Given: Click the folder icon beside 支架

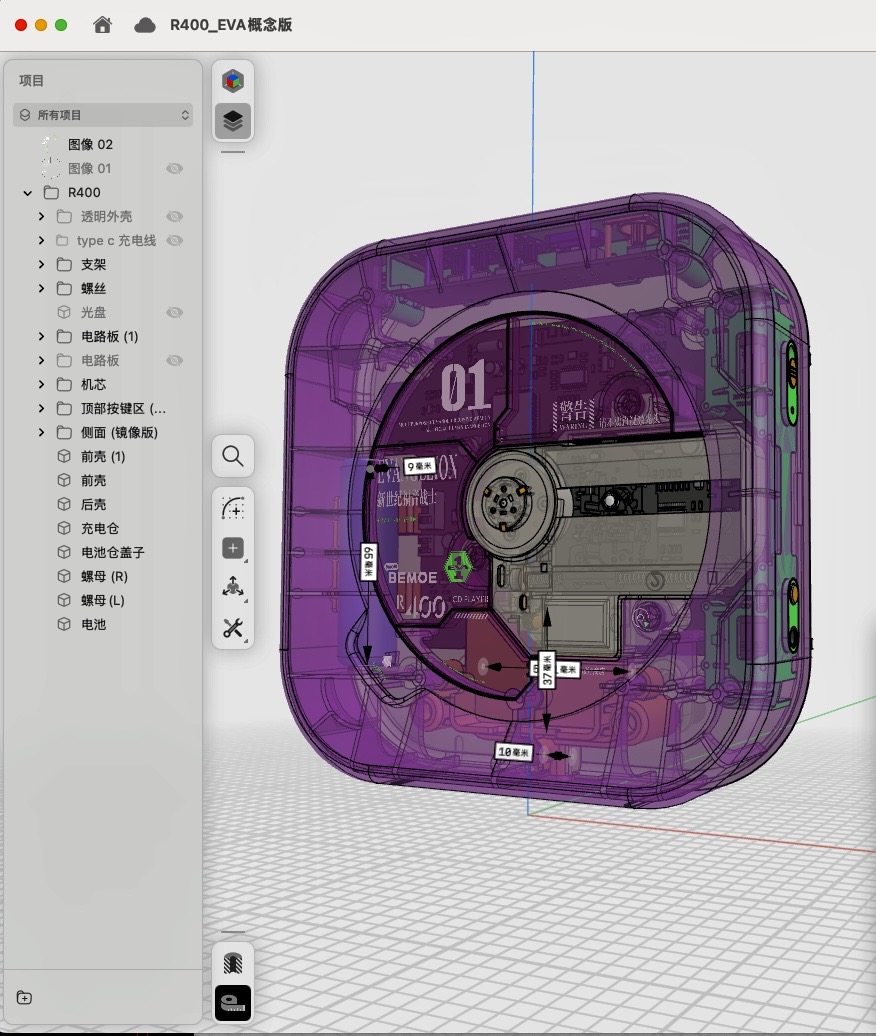Looking at the screenshot, I should pos(64,264).
